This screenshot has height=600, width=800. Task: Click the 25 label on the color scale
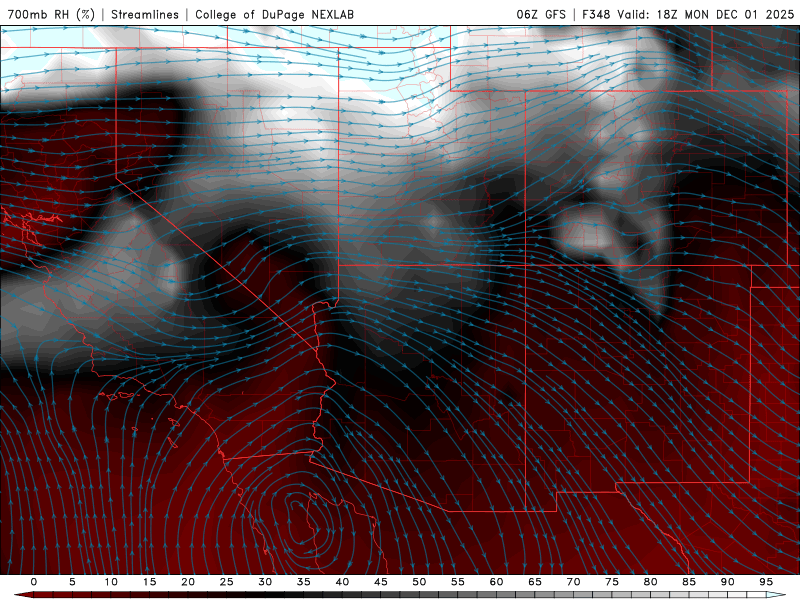tap(227, 582)
